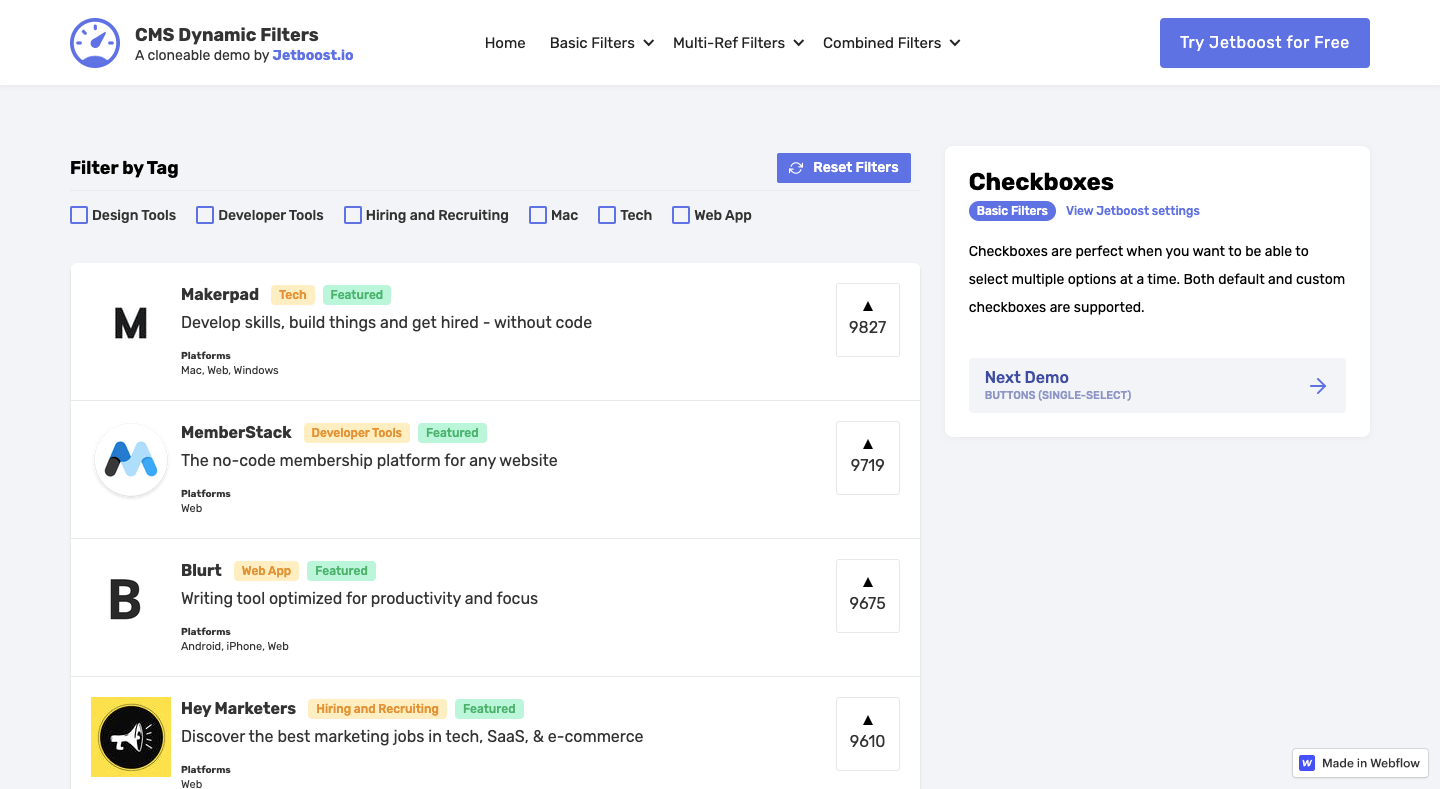1440x789 pixels.
Task: Expand the Combined Filters dropdown
Action: (889, 43)
